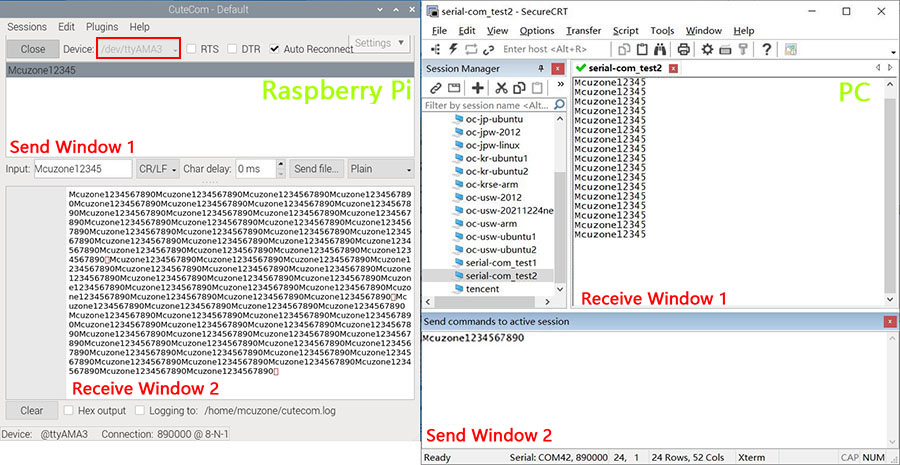Open SecureCRT Script menu

coord(626,30)
